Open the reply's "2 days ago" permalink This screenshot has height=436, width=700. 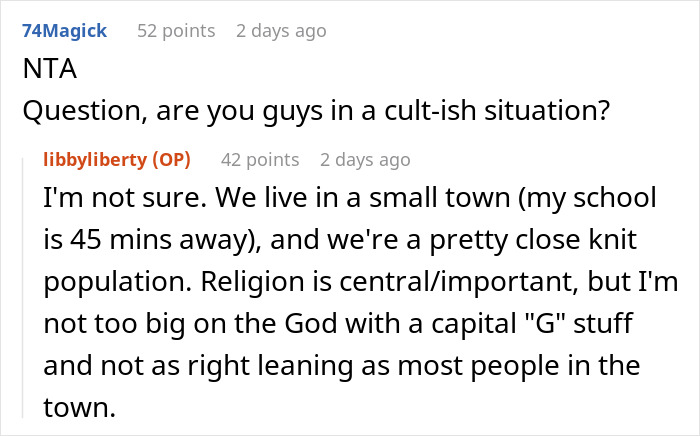(365, 160)
